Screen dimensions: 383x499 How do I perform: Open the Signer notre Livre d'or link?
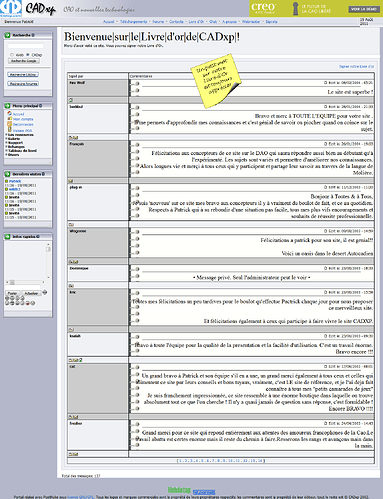(x=356, y=67)
